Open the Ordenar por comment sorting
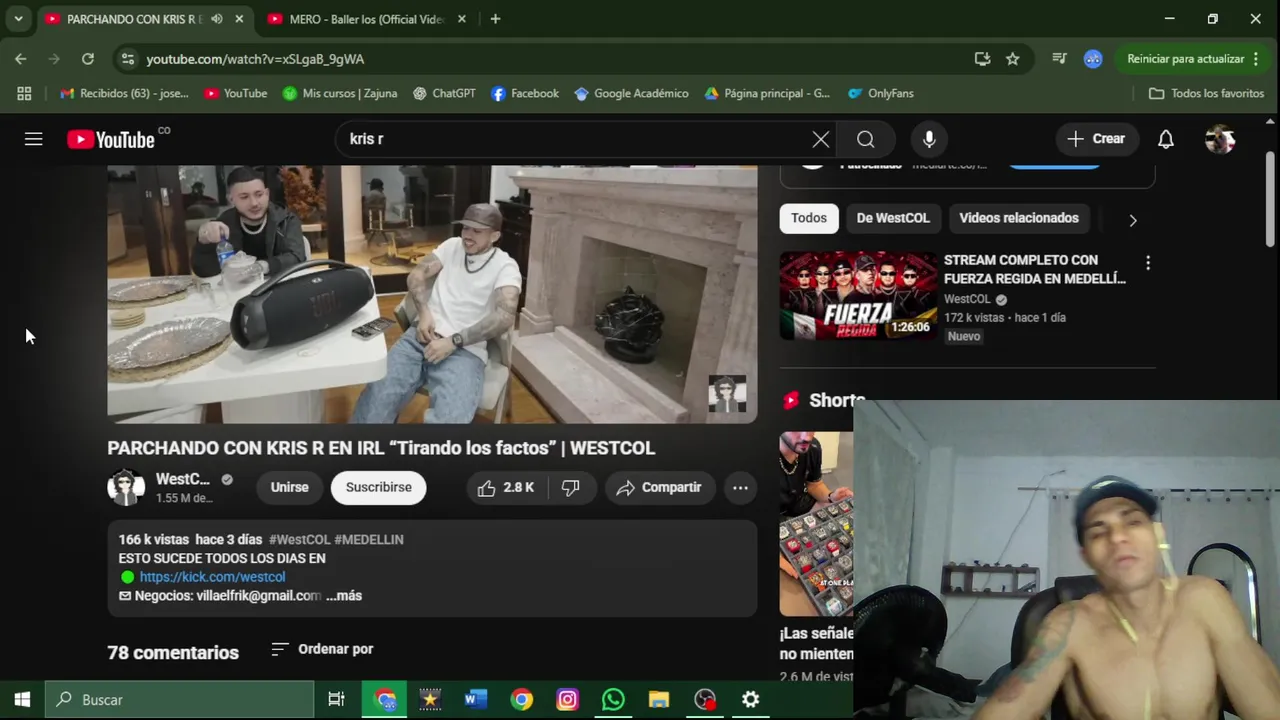Viewport: 1280px width, 720px height. click(322, 649)
